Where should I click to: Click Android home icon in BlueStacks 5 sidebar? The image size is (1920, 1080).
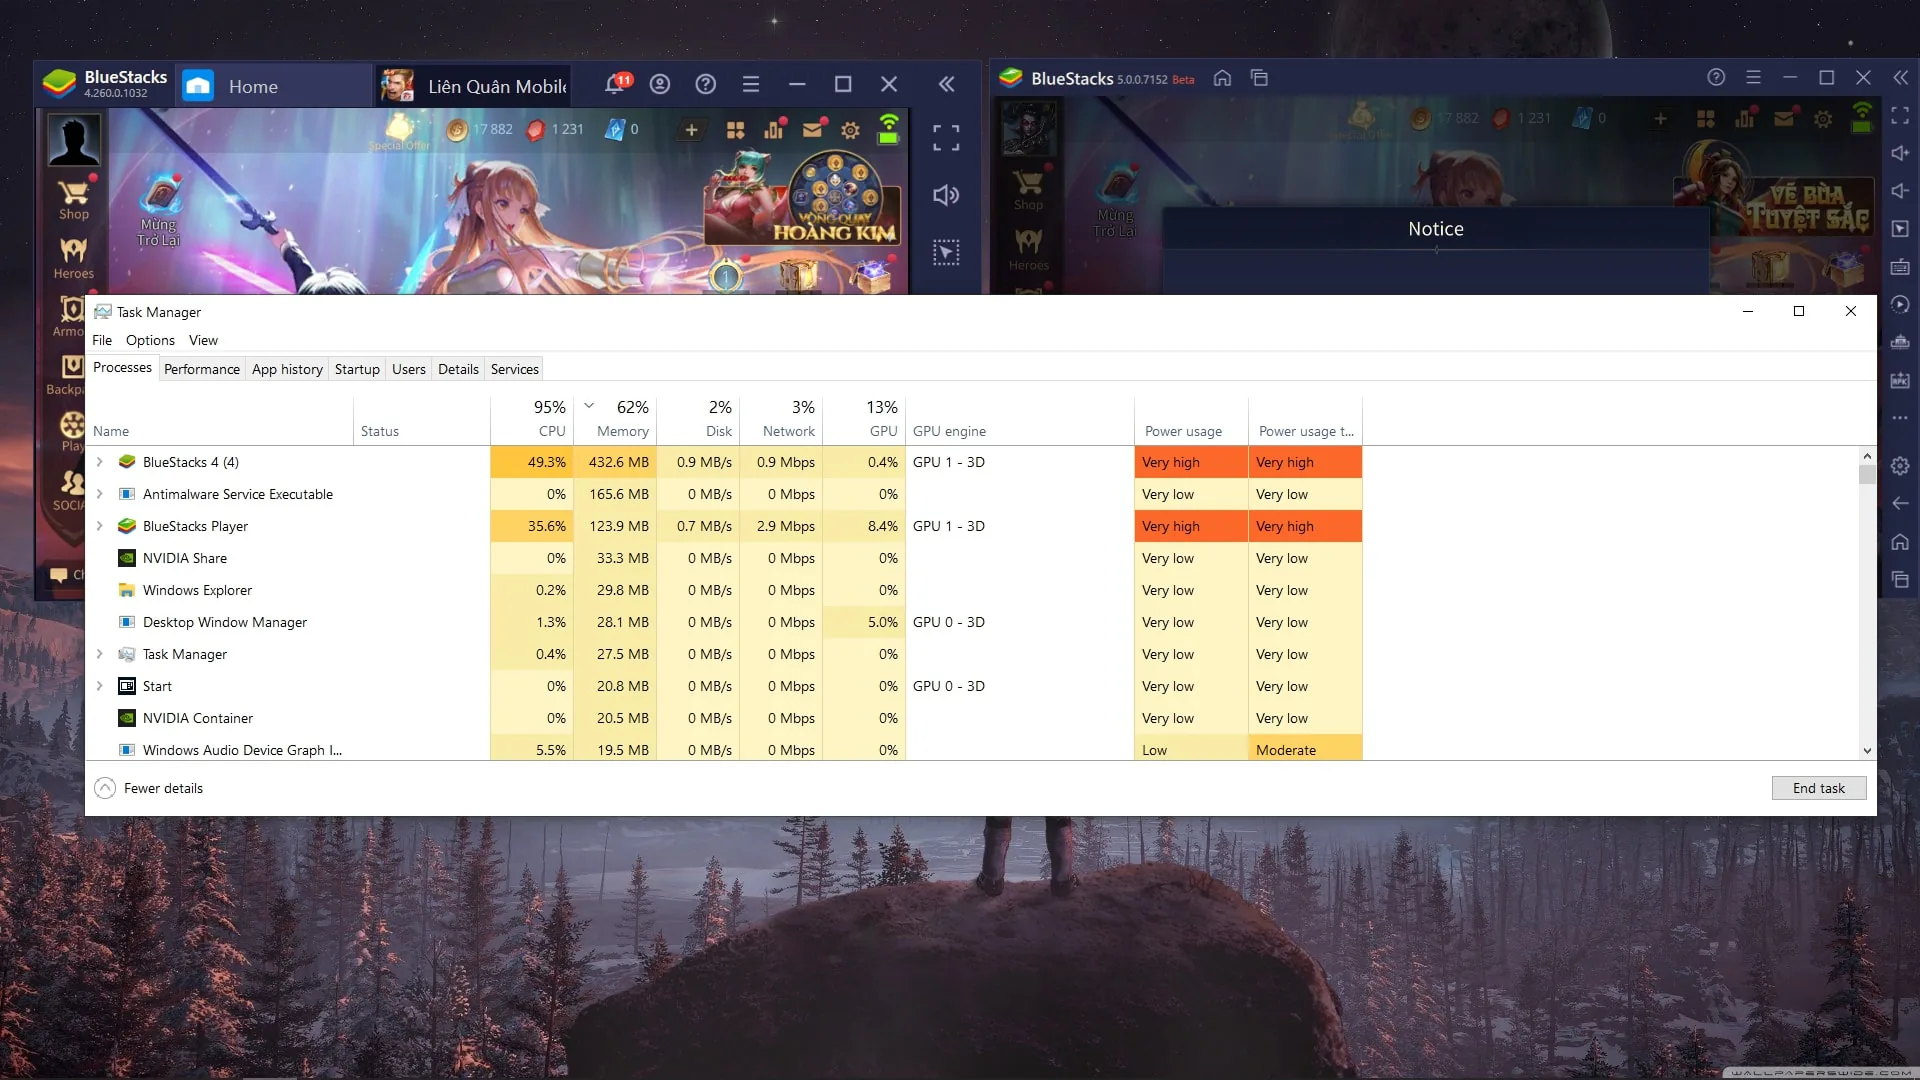point(1900,542)
